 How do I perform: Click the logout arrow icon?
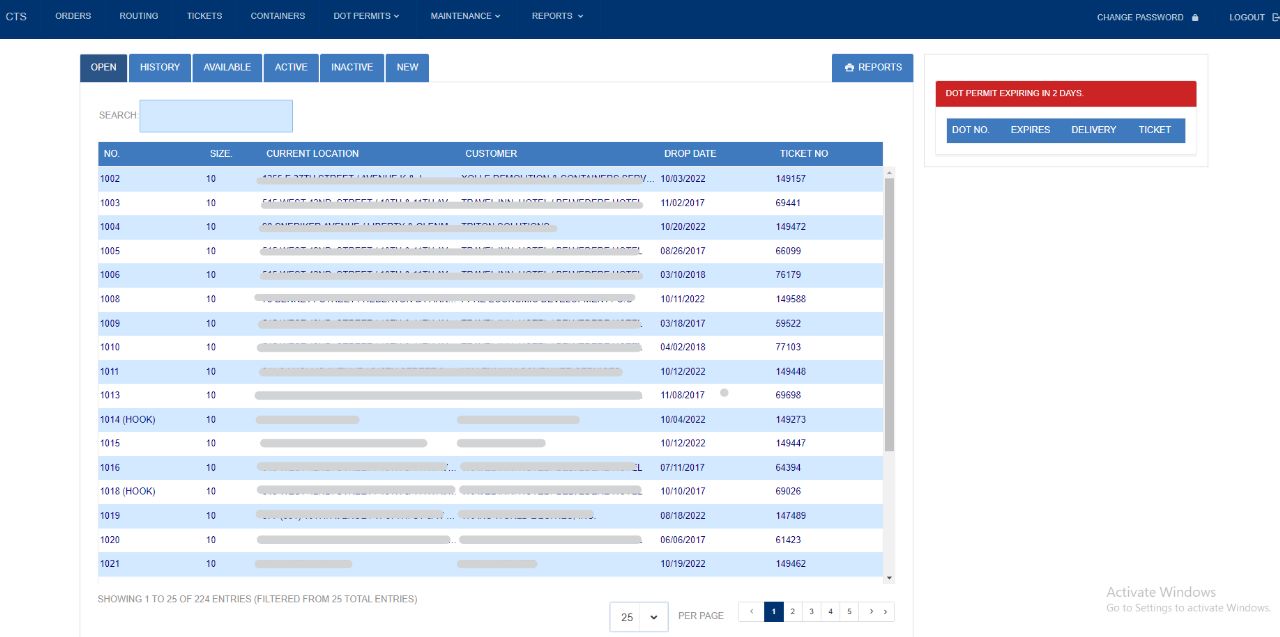(1275, 17)
